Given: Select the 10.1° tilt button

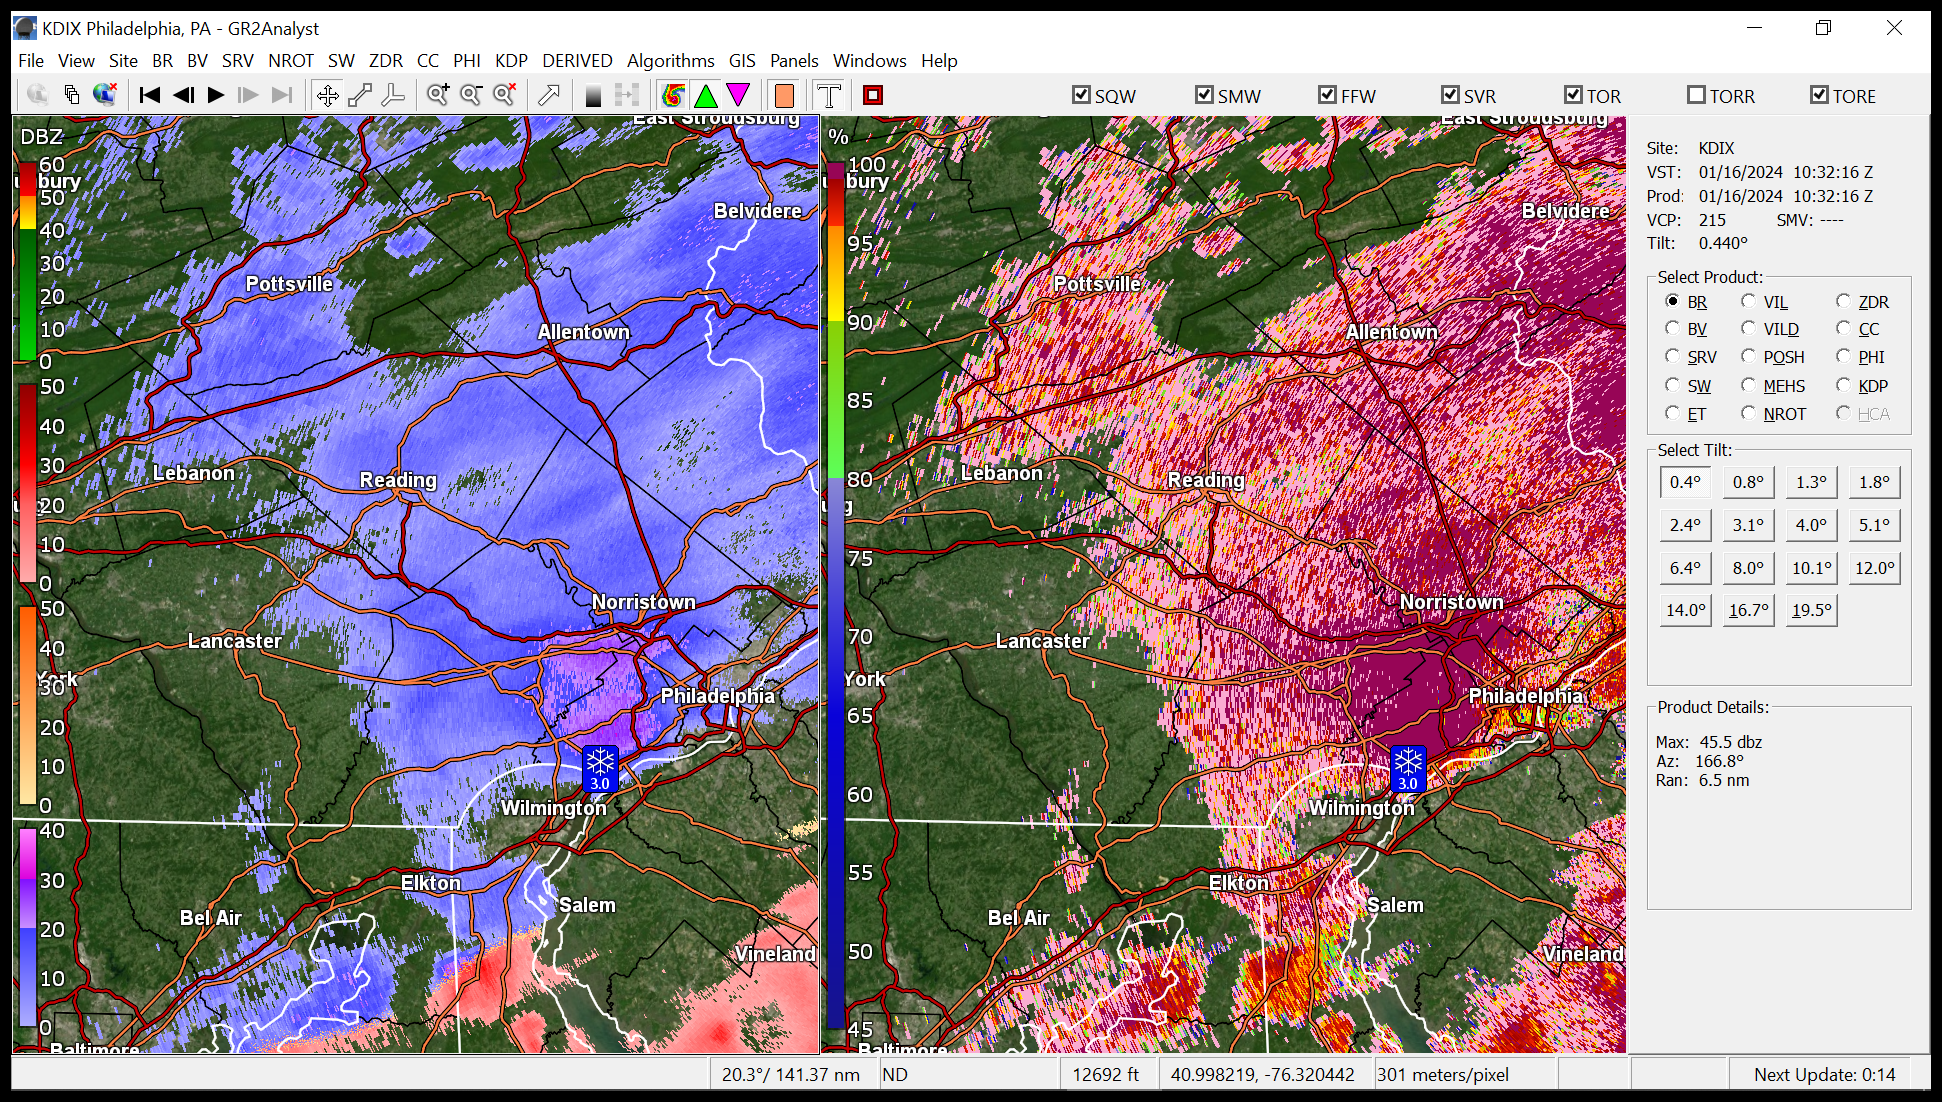Looking at the screenshot, I should [1811, 568].
